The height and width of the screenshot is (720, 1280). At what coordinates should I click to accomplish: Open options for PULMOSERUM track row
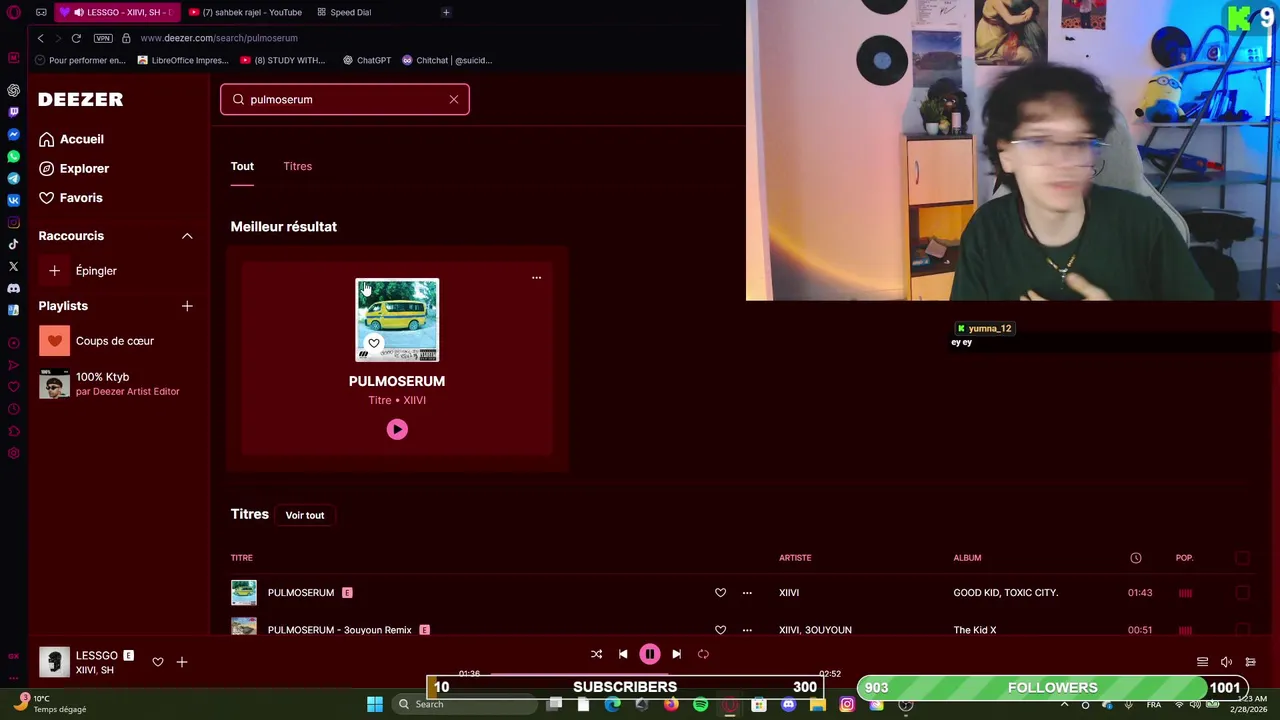click(x=747, y=593)
